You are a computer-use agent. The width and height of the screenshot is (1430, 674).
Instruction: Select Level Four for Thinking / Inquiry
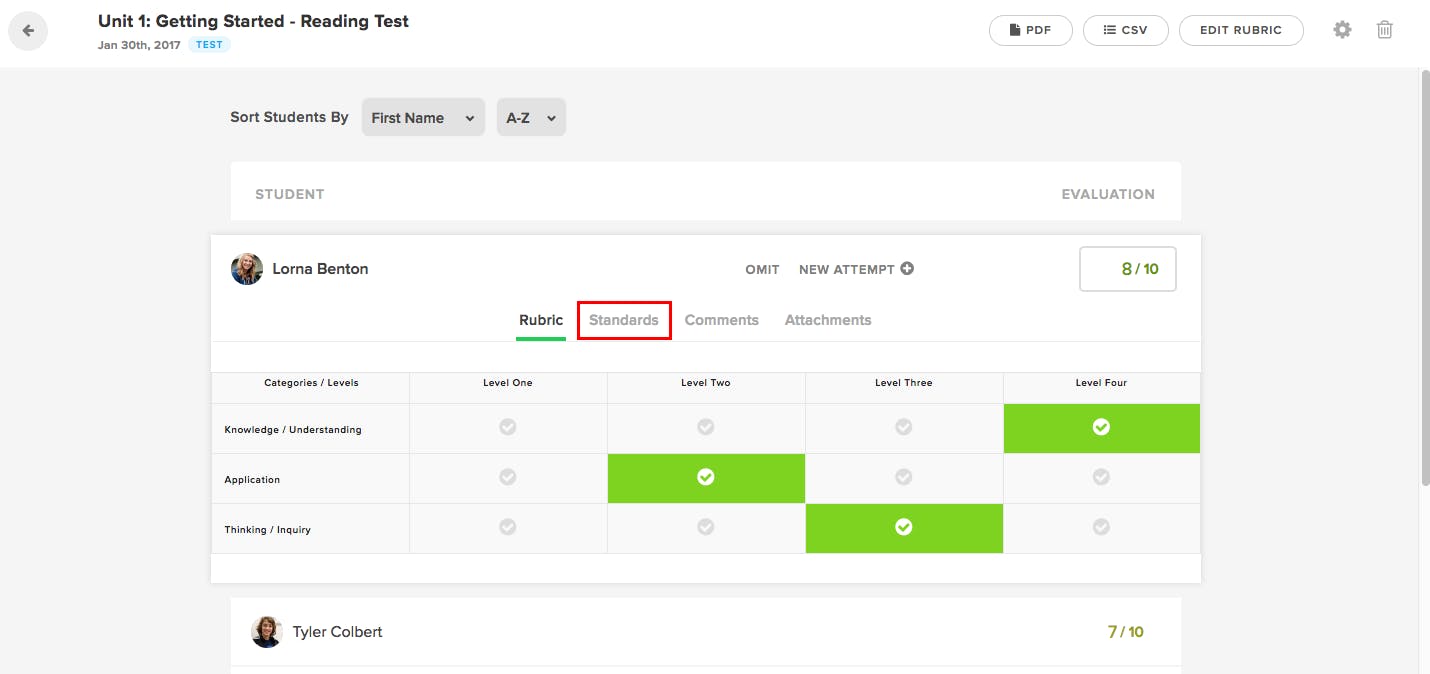[1101, 527]
